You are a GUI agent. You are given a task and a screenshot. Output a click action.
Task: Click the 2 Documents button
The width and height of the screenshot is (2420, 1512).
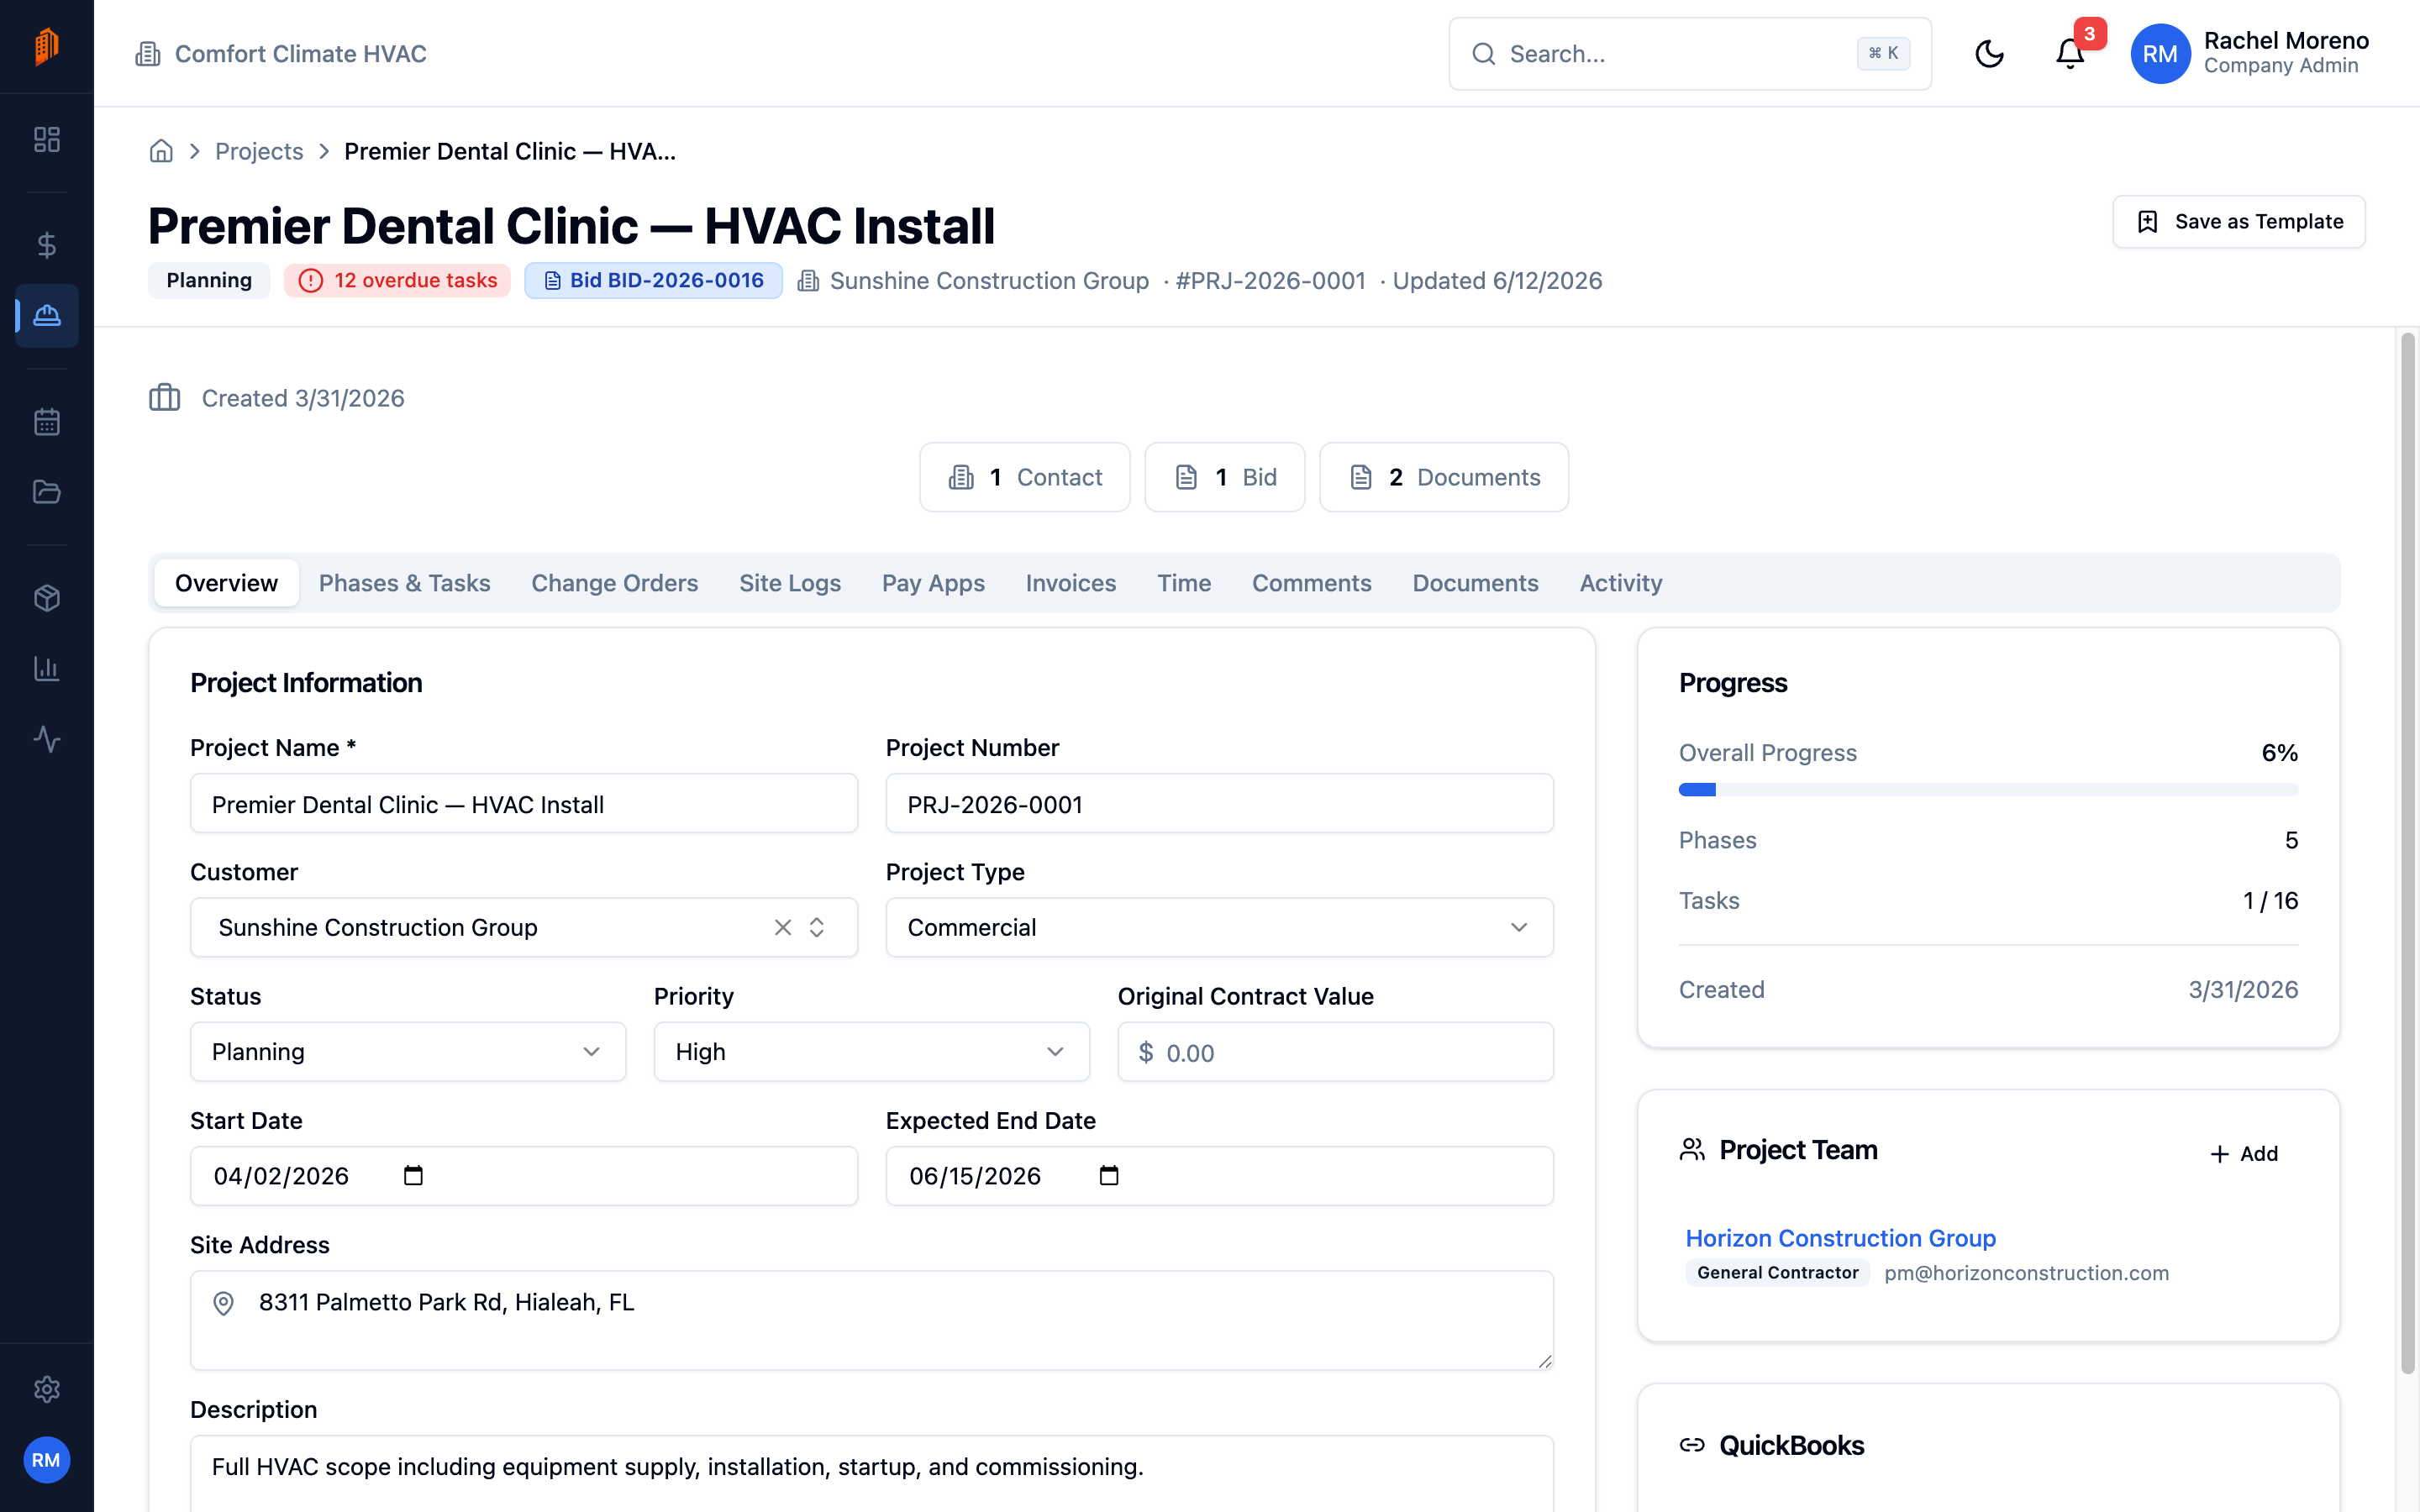coord(1444,477)
